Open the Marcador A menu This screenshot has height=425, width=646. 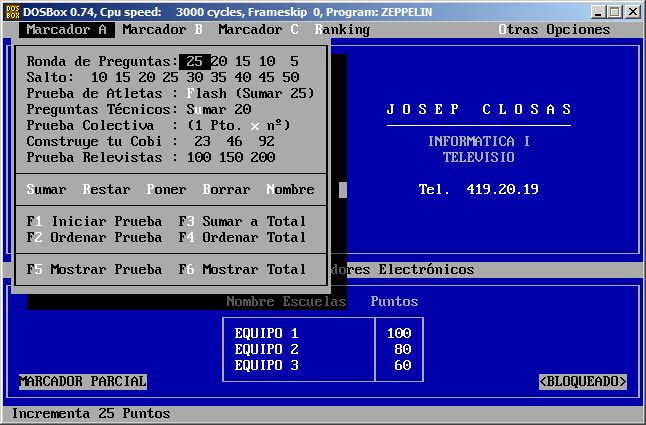click(67, 29)
